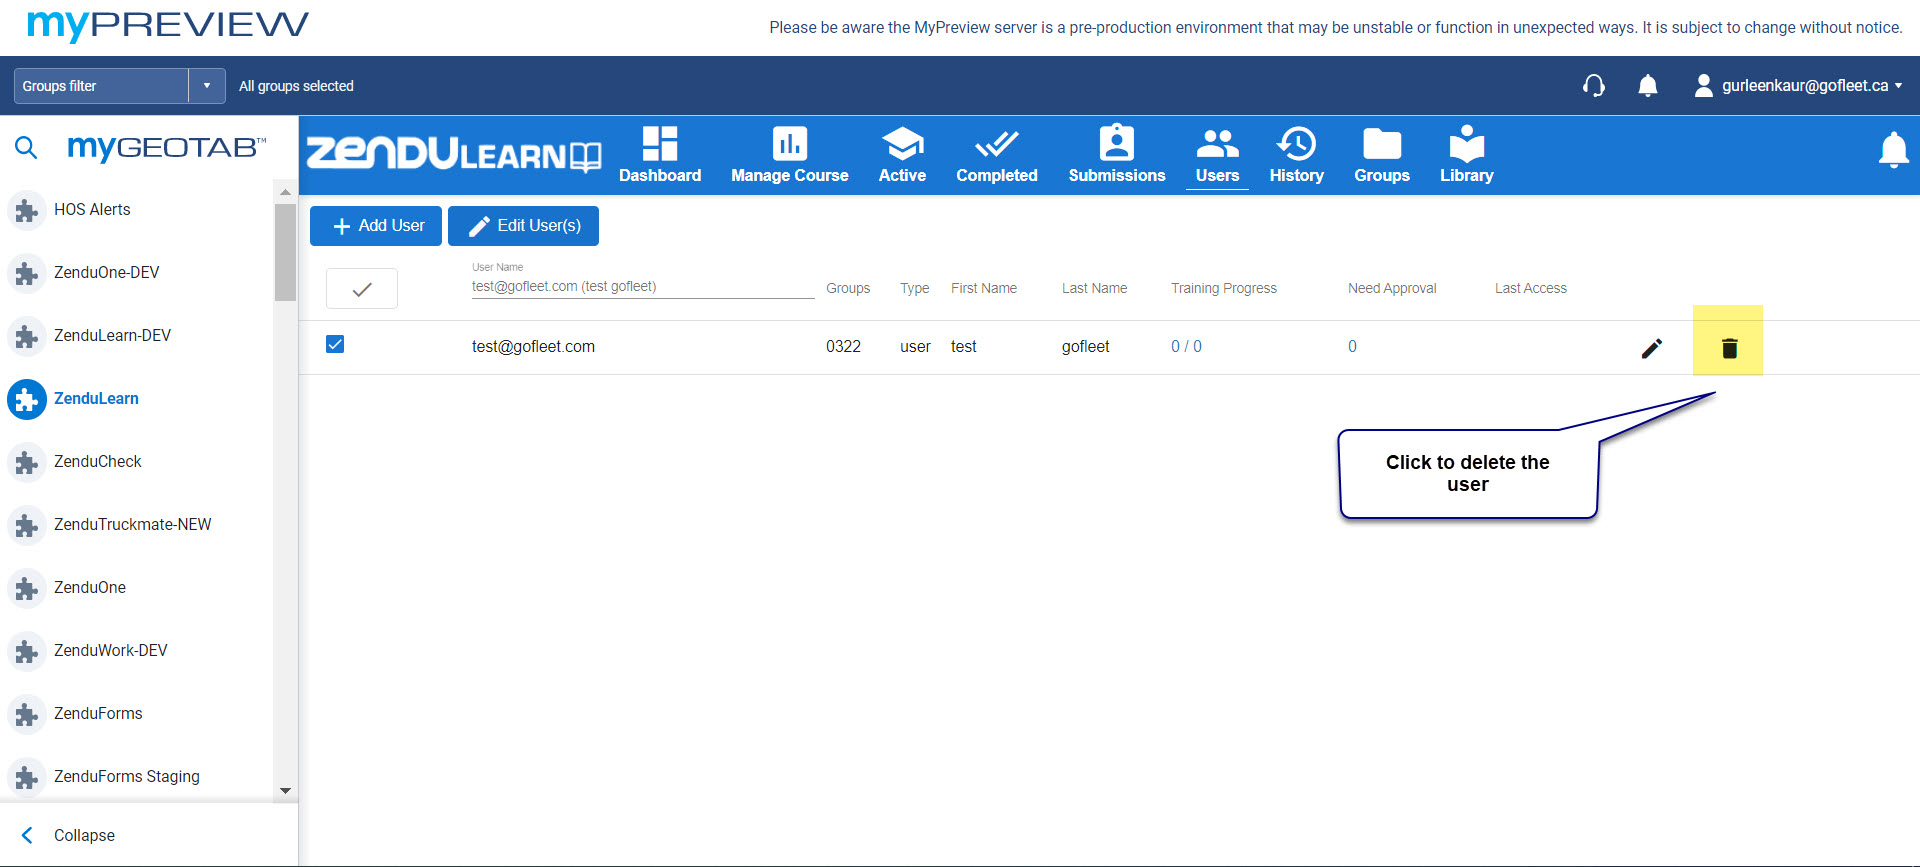Select the Users tab
Viewport: 1920px width, 867px height.
click(x=1217, y=155)
